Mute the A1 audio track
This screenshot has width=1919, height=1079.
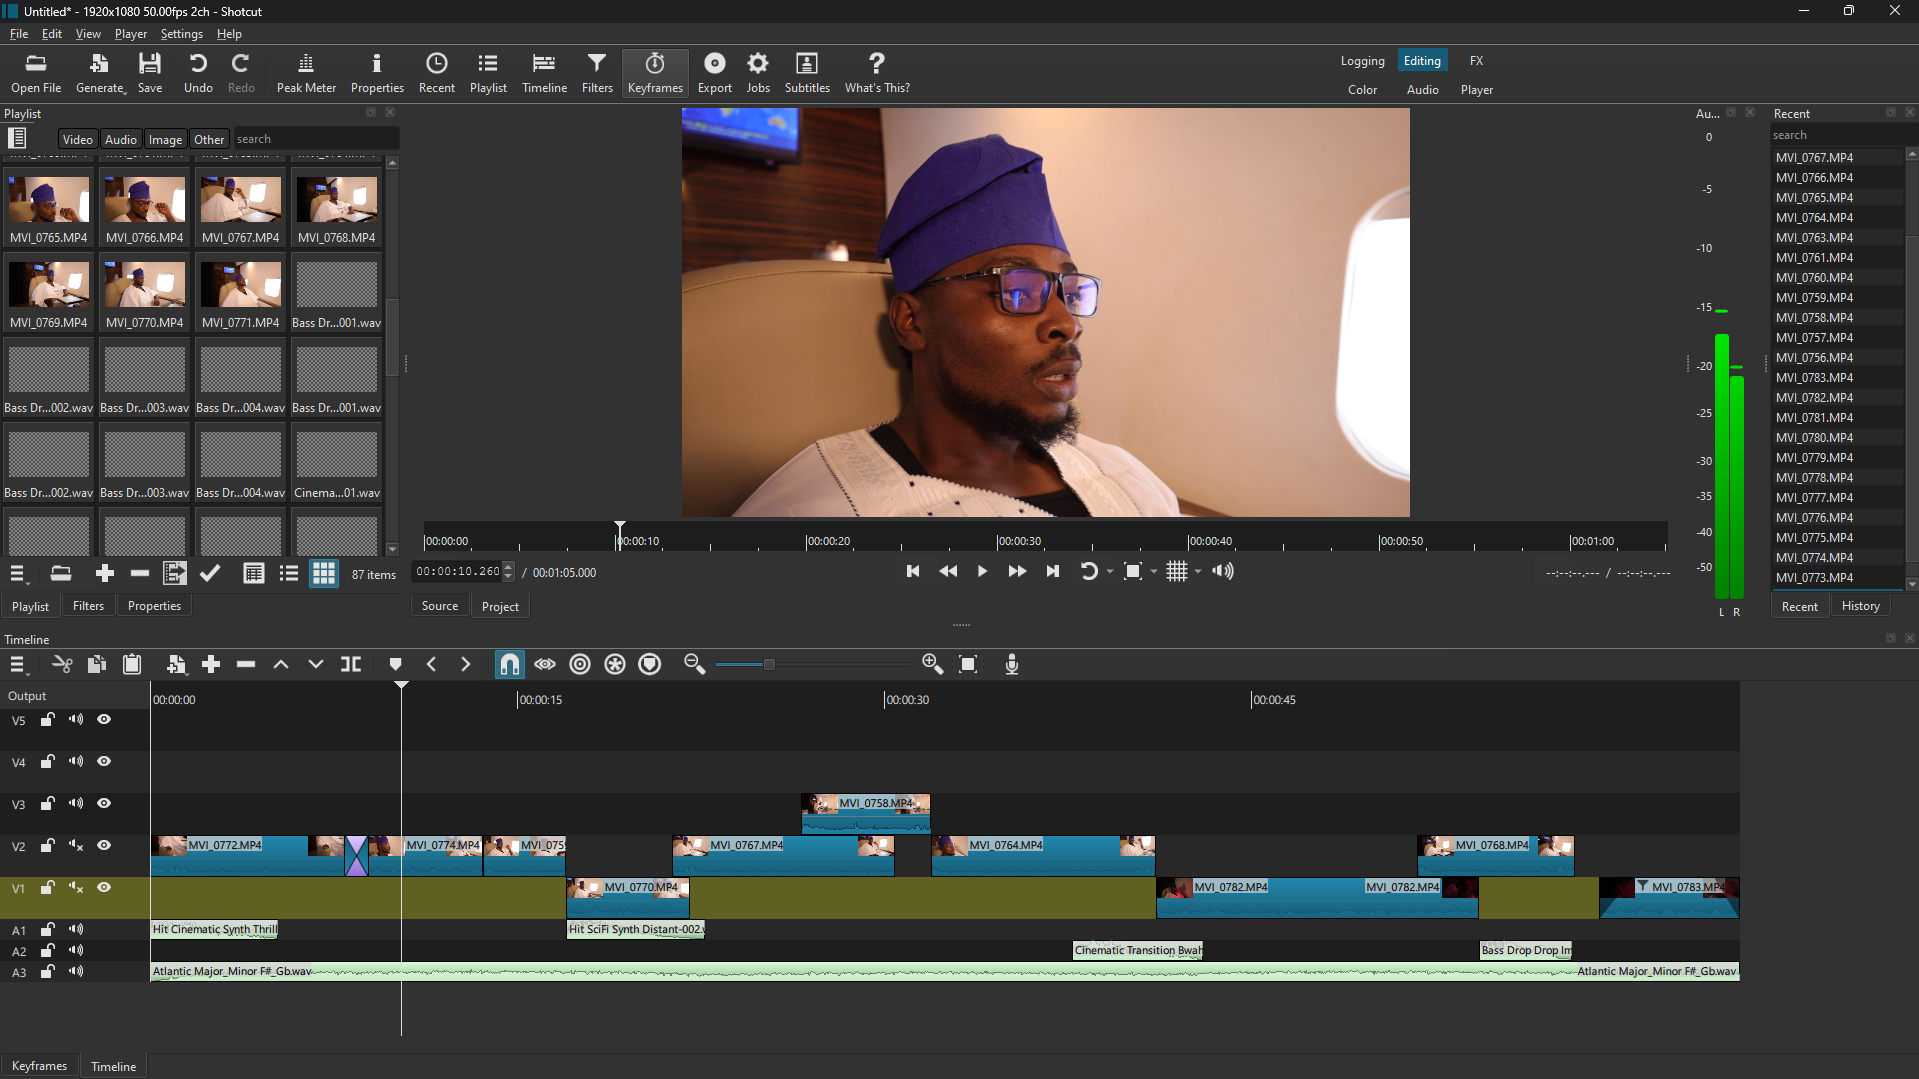[x=76, y=929]
